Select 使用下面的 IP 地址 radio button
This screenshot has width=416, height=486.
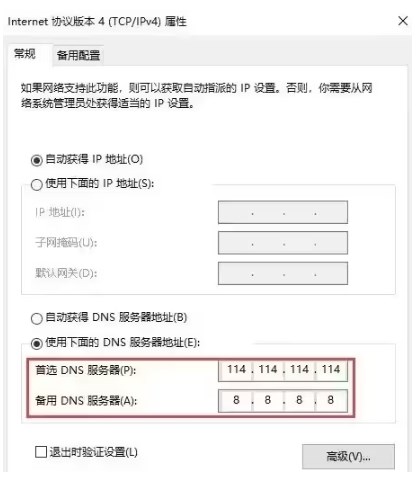37,184
